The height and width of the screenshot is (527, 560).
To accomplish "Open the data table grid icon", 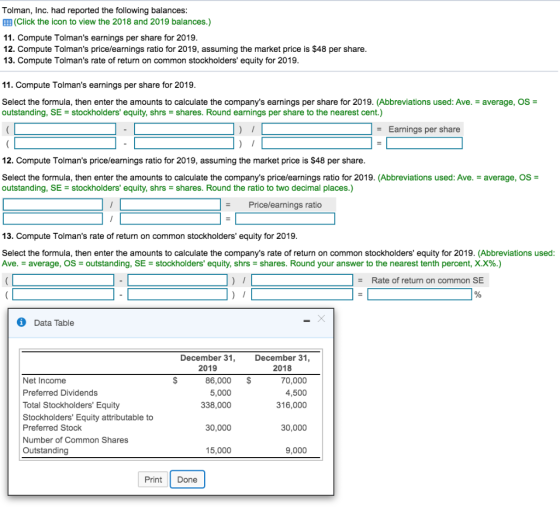I will click(7, 22).
